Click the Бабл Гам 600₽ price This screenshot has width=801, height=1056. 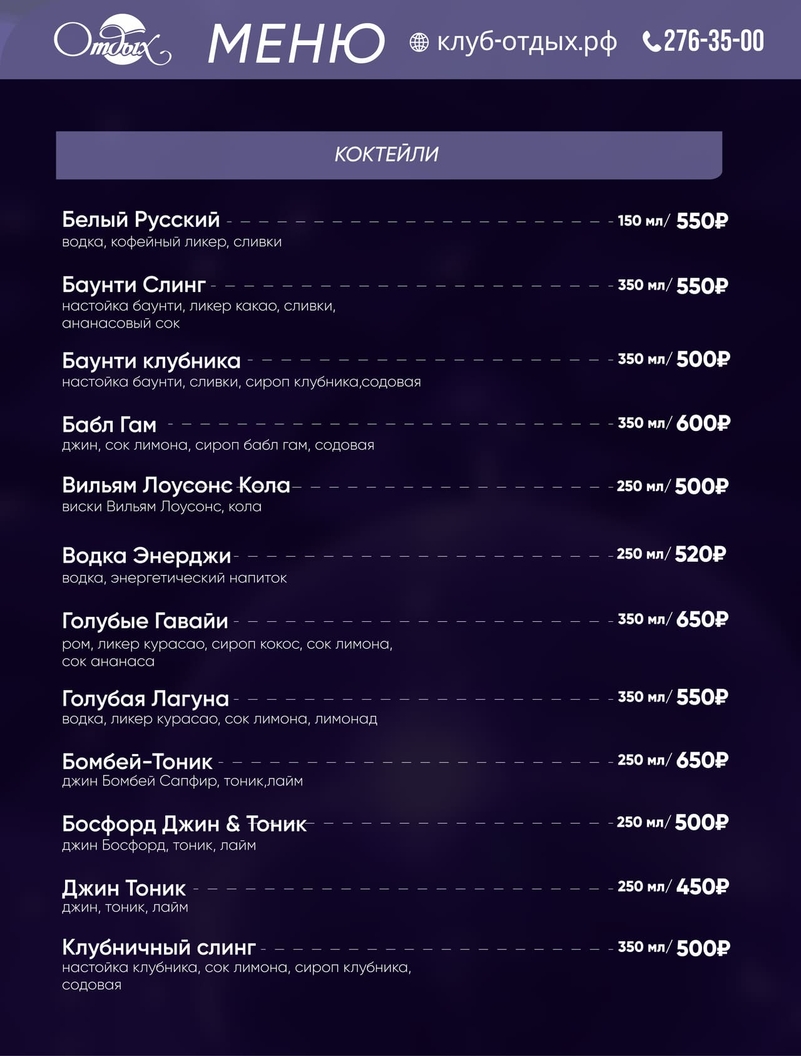coord(703,424)
